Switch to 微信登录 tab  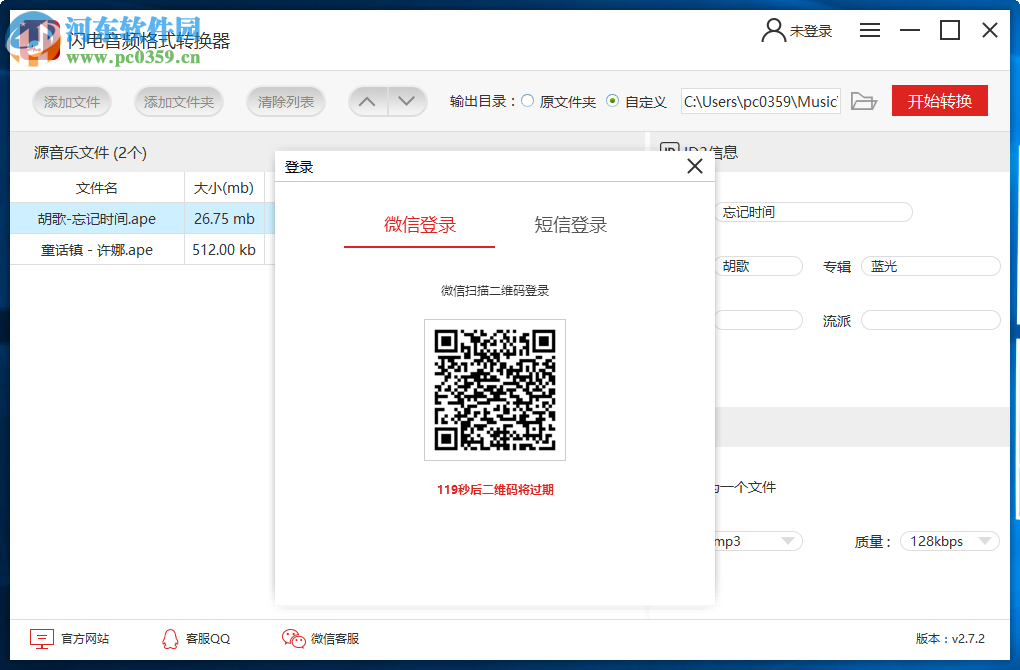pos(420,225)
